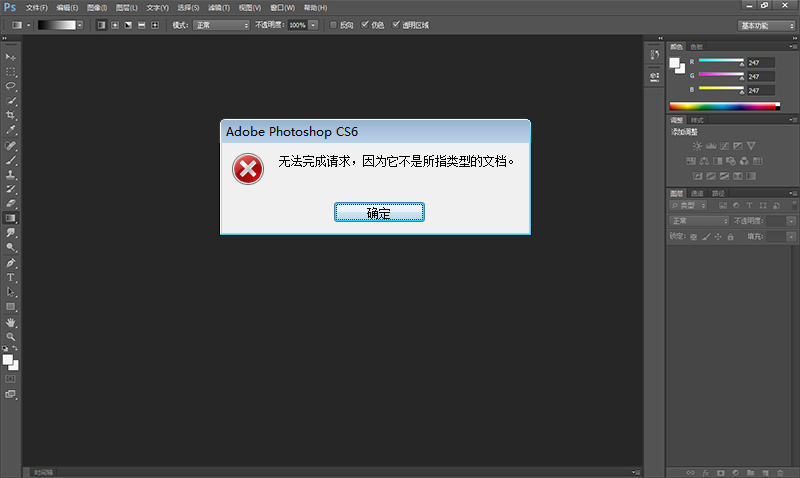This screenshot has width=800, height=478.
Task: Open the 不透明度 dropdown in options bar
Action: [x=313, y=25]
